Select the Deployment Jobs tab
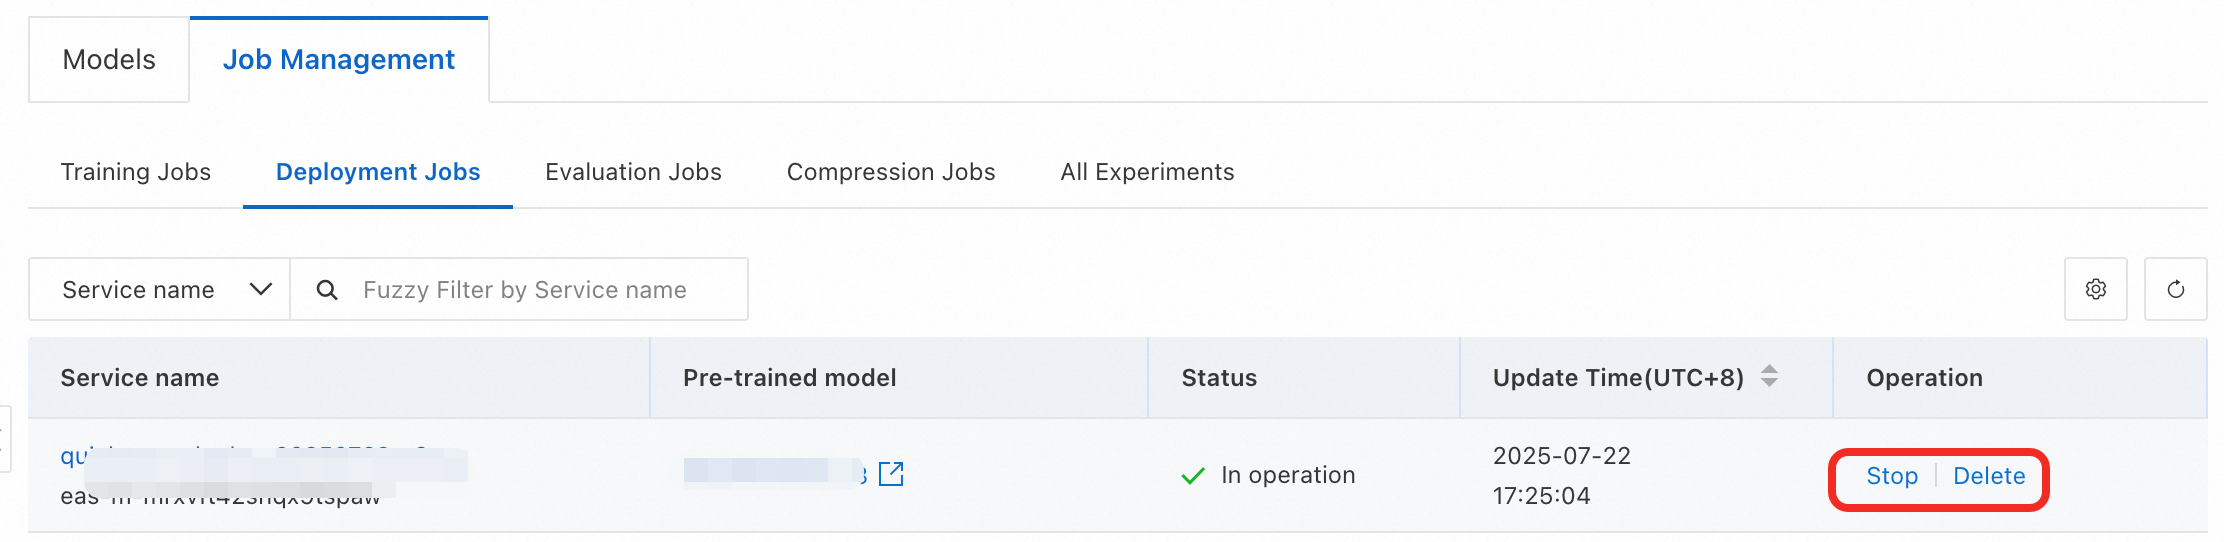Image resolution: width=2224 pixels, height=542 pixels. click(378, 172)
